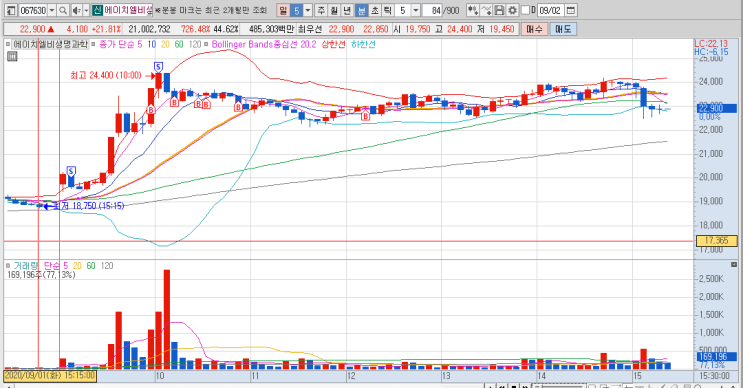Click the 하한선 lower band legend
Screen dimensions: 743x388
pyautogui.click(x=363, y=44)
